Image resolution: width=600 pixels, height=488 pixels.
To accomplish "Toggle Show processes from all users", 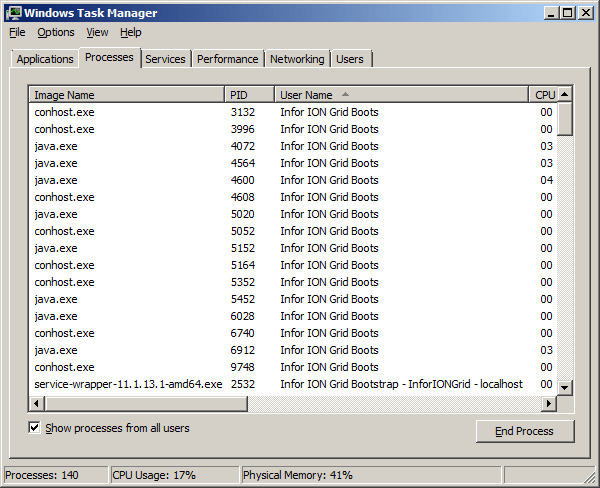I will pyautogui.click(x=35, y=428).
